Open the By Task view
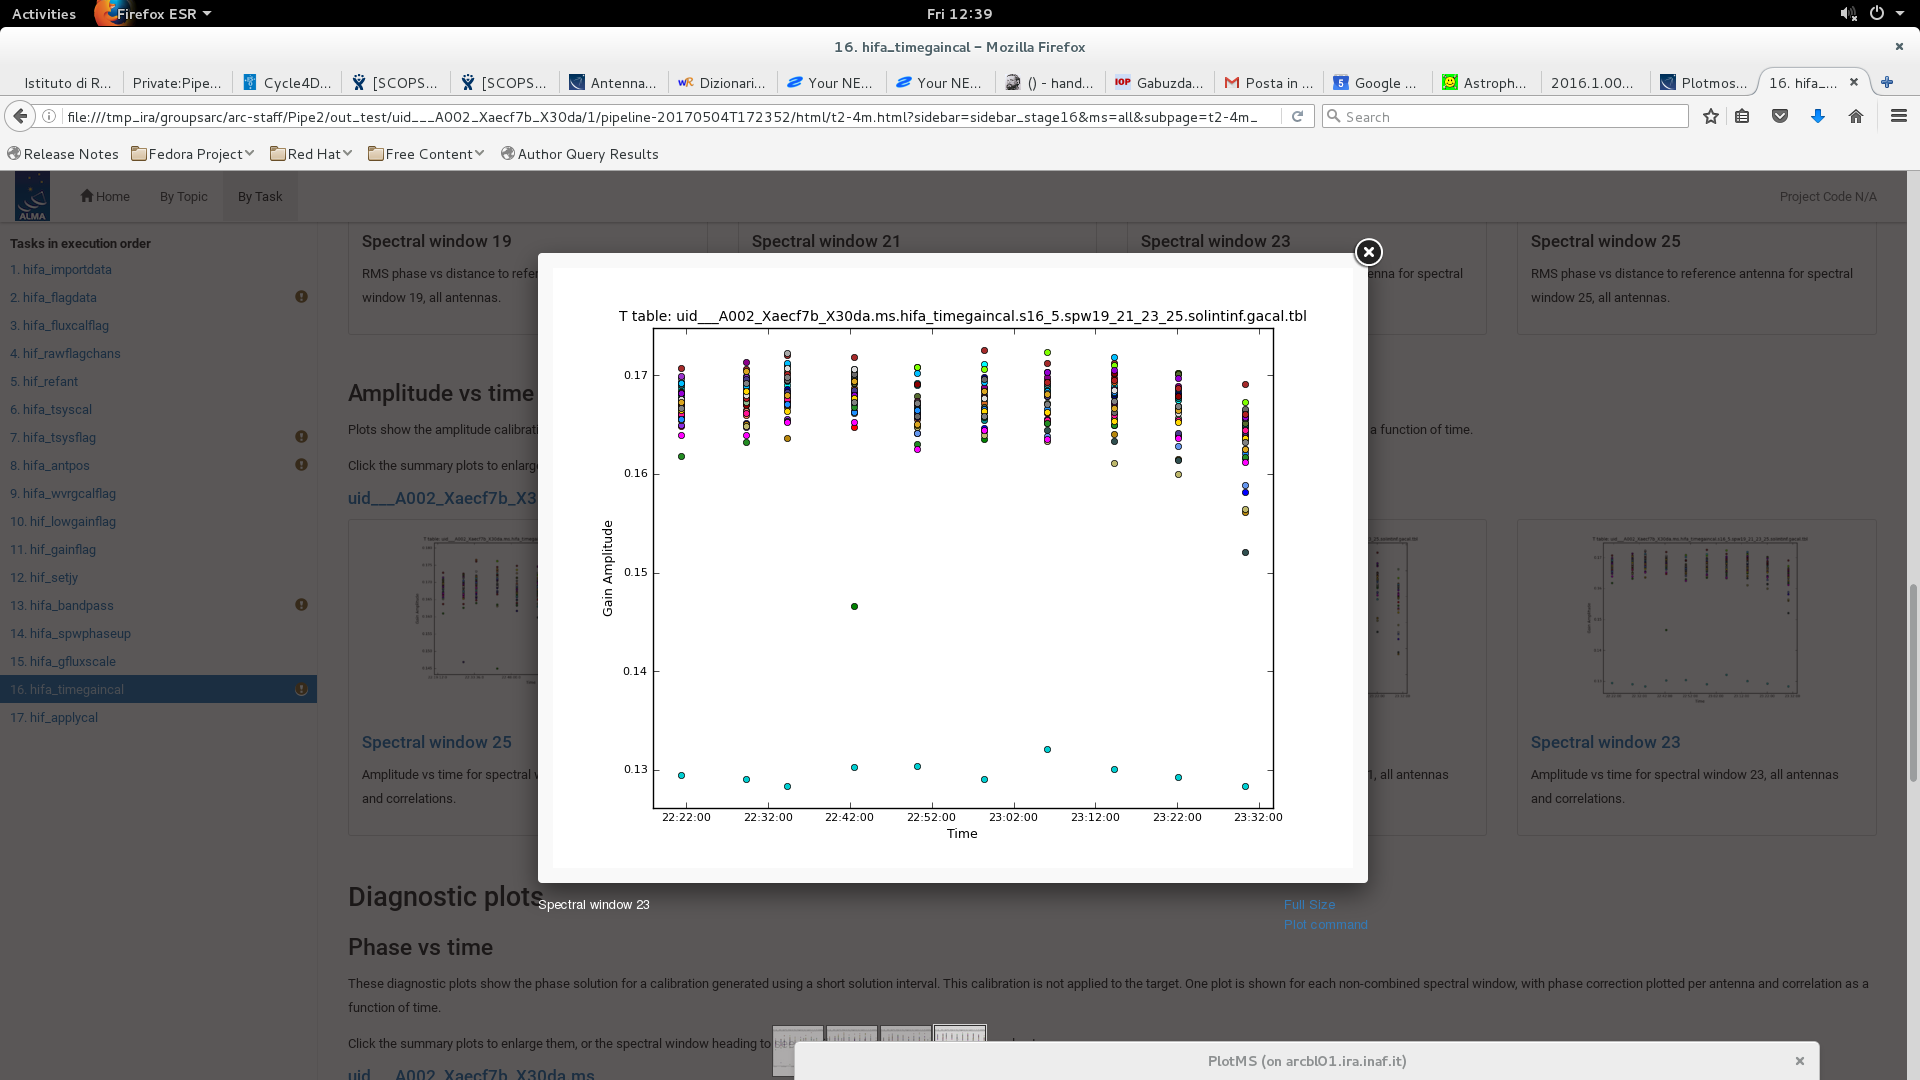The height and width of the screenshot is (1080, 1920). pos(260,196)
